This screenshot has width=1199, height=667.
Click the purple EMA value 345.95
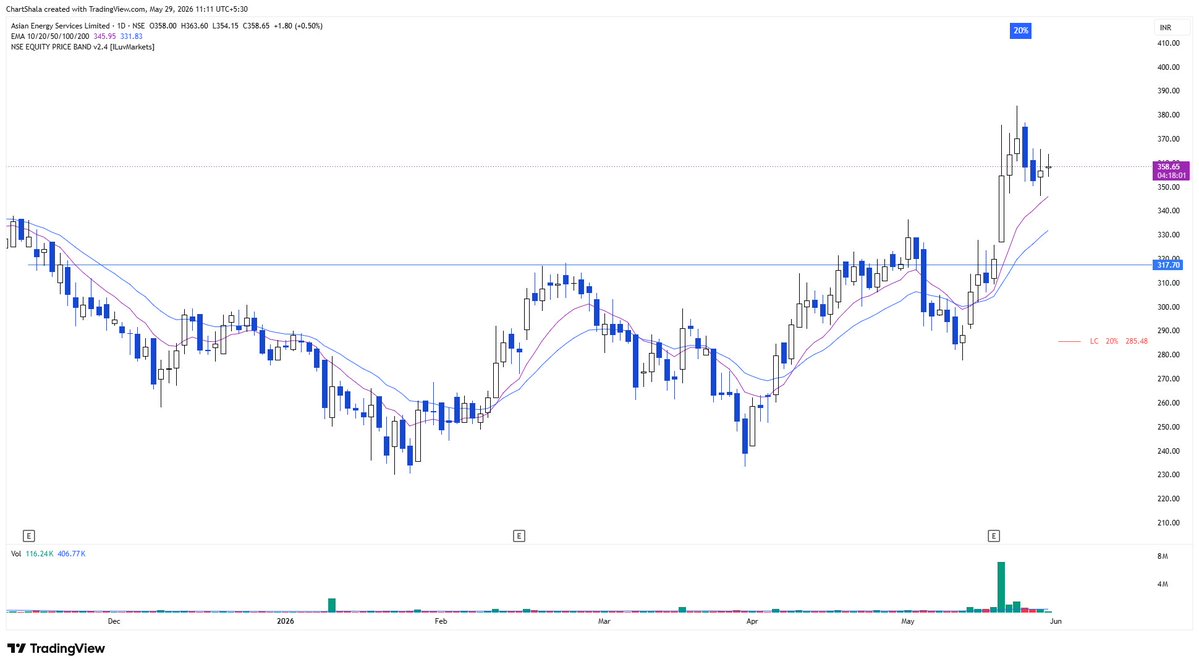[x=105, y=36]
